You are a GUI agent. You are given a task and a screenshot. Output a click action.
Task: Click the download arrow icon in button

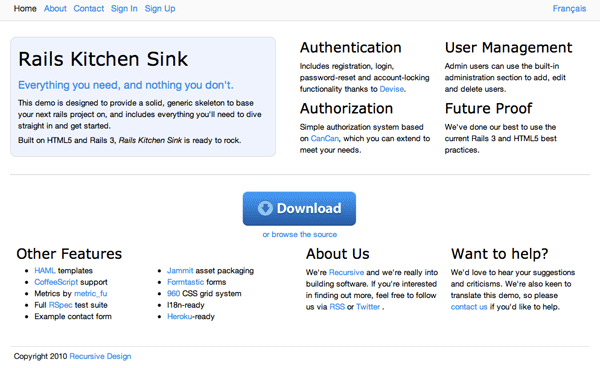[265, 208]
